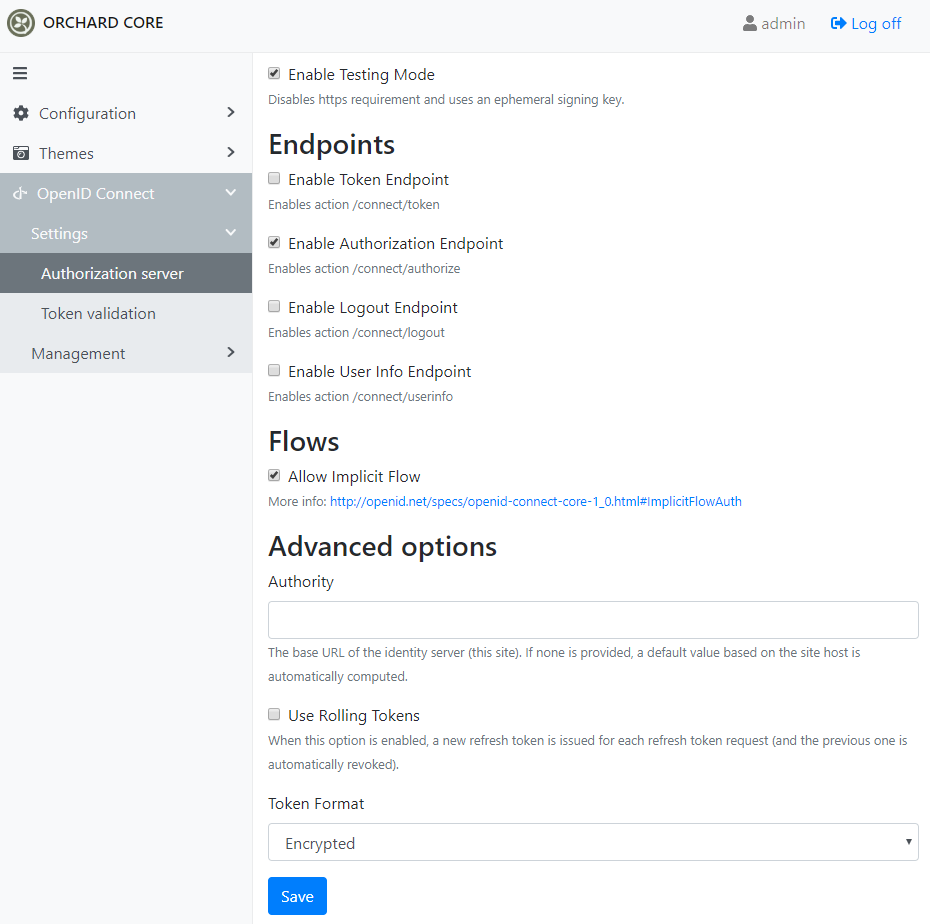Focus the Authority text field
The image size is (930, 924).
click(593, 620)
